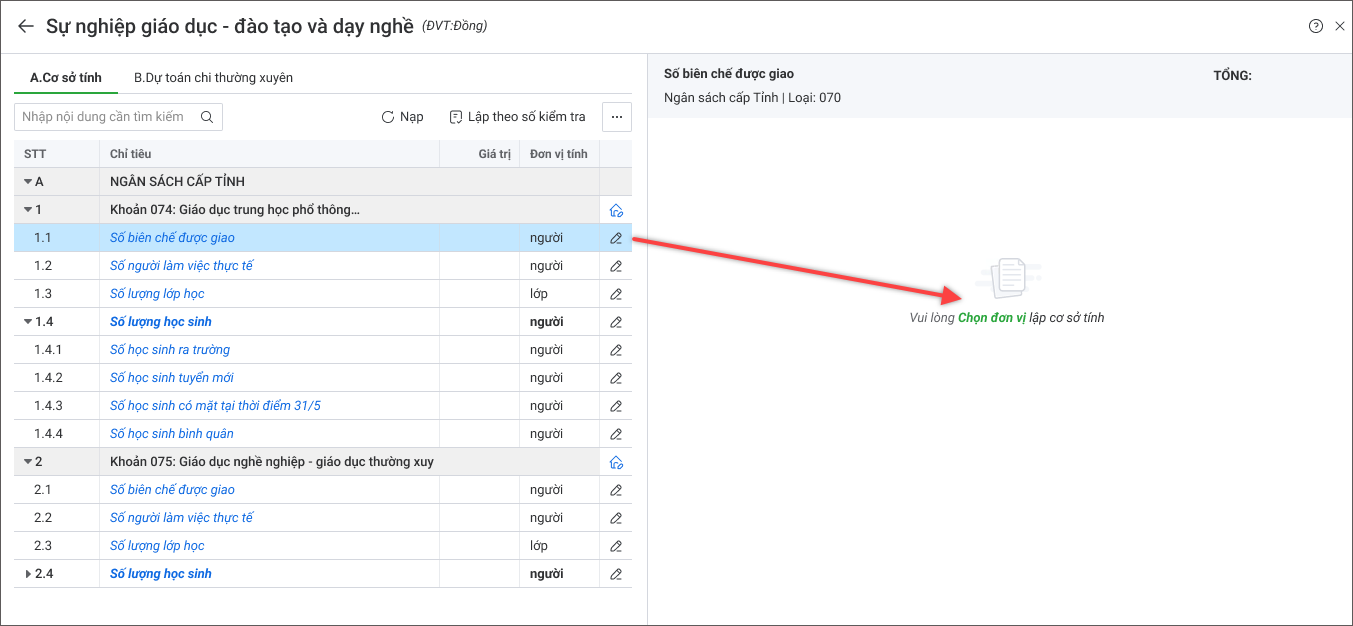Switch to B.Dự toán chi thường xuyên tab
The height and width of the screenshot is (626, 1353).
coord(213,78)
